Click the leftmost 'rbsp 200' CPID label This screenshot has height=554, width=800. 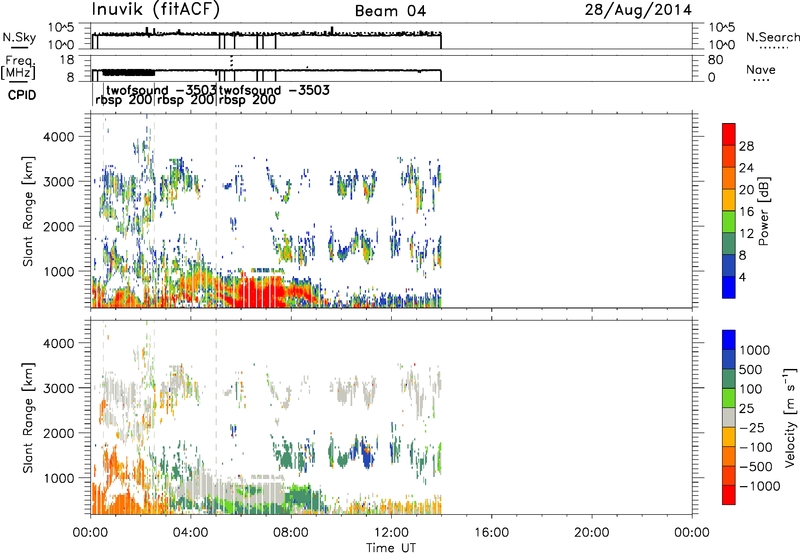pyautogui.click(x=123, y=100)
